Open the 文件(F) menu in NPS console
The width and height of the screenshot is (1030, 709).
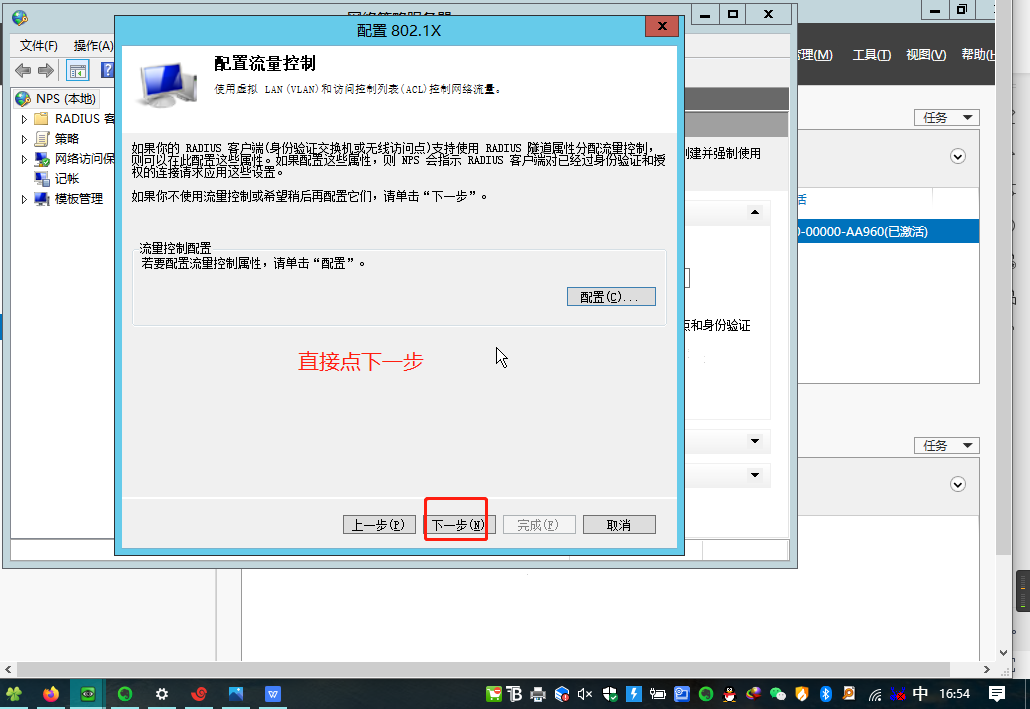[x=39, y=45]
